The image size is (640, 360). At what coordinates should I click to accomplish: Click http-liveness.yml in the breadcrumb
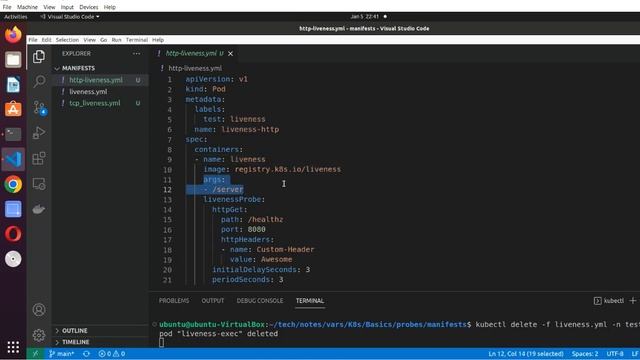pyautogui.click(x=195, y=68)
